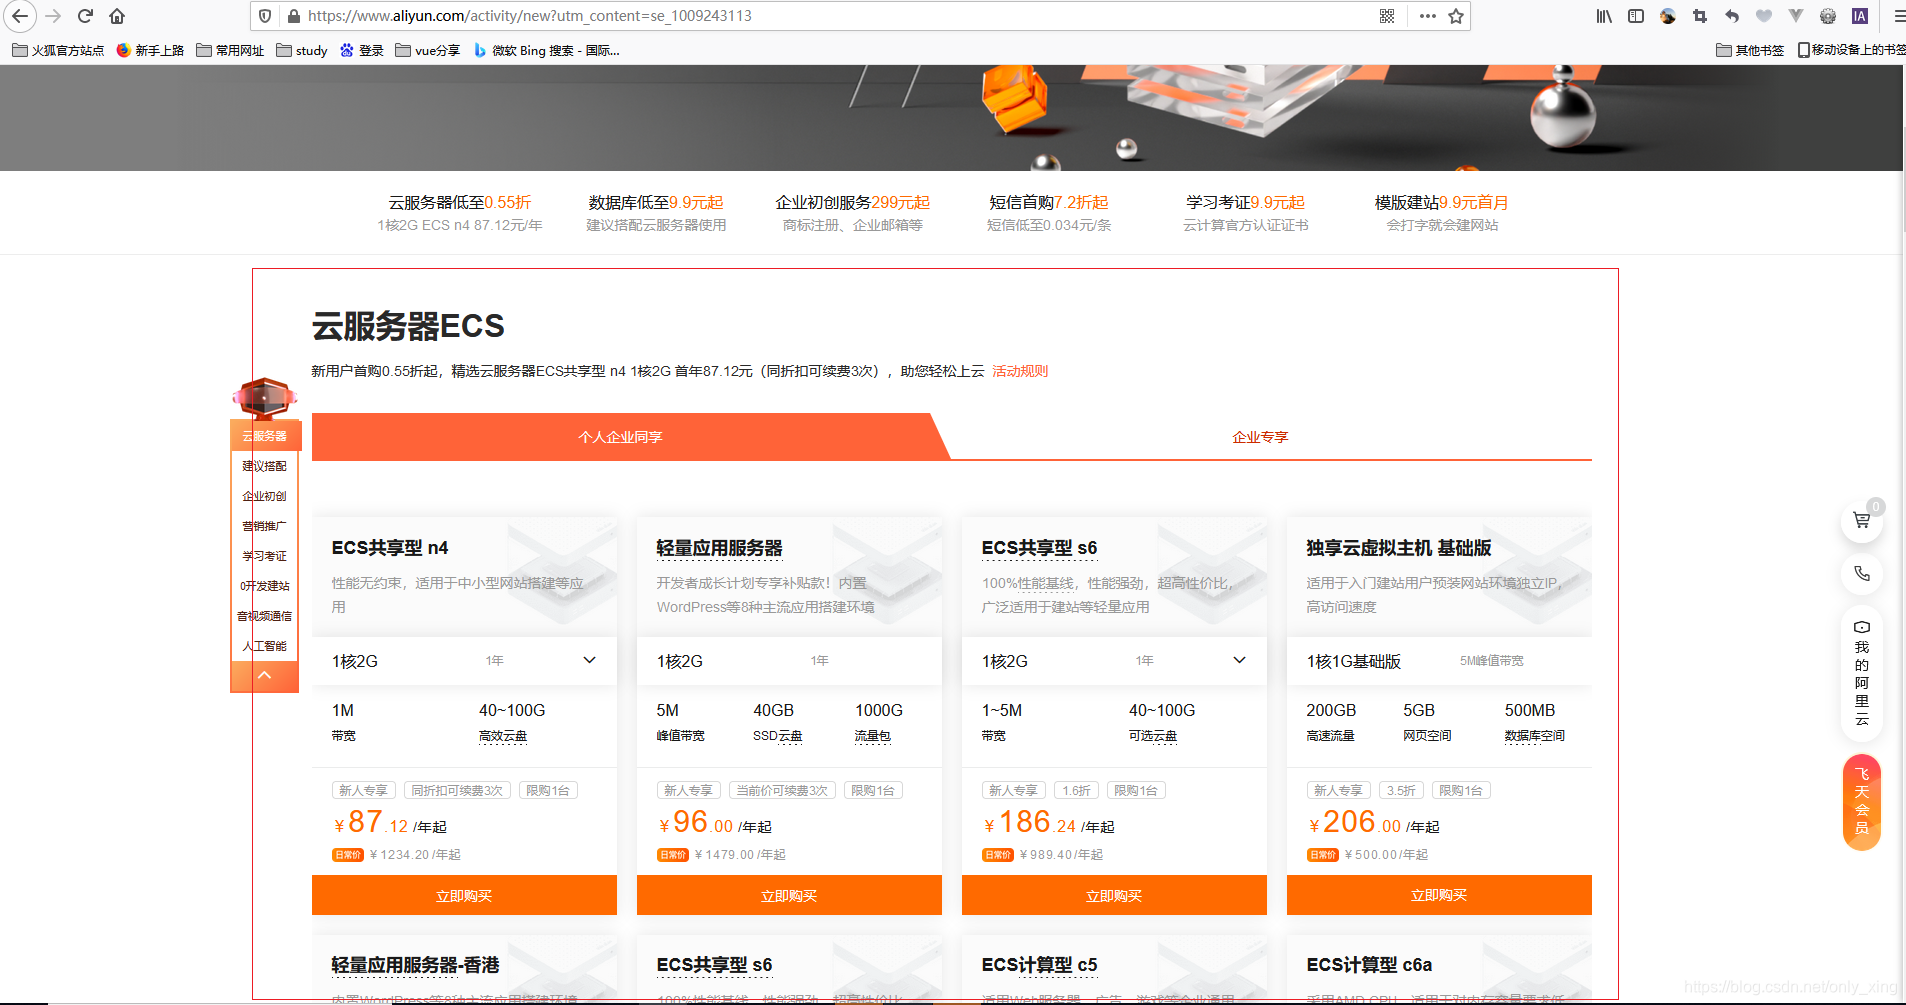The height and width of the screenshot is (1005, 1906).
Task: Toggle the sidebar view icon
Action: click(x=1636, y=16)
